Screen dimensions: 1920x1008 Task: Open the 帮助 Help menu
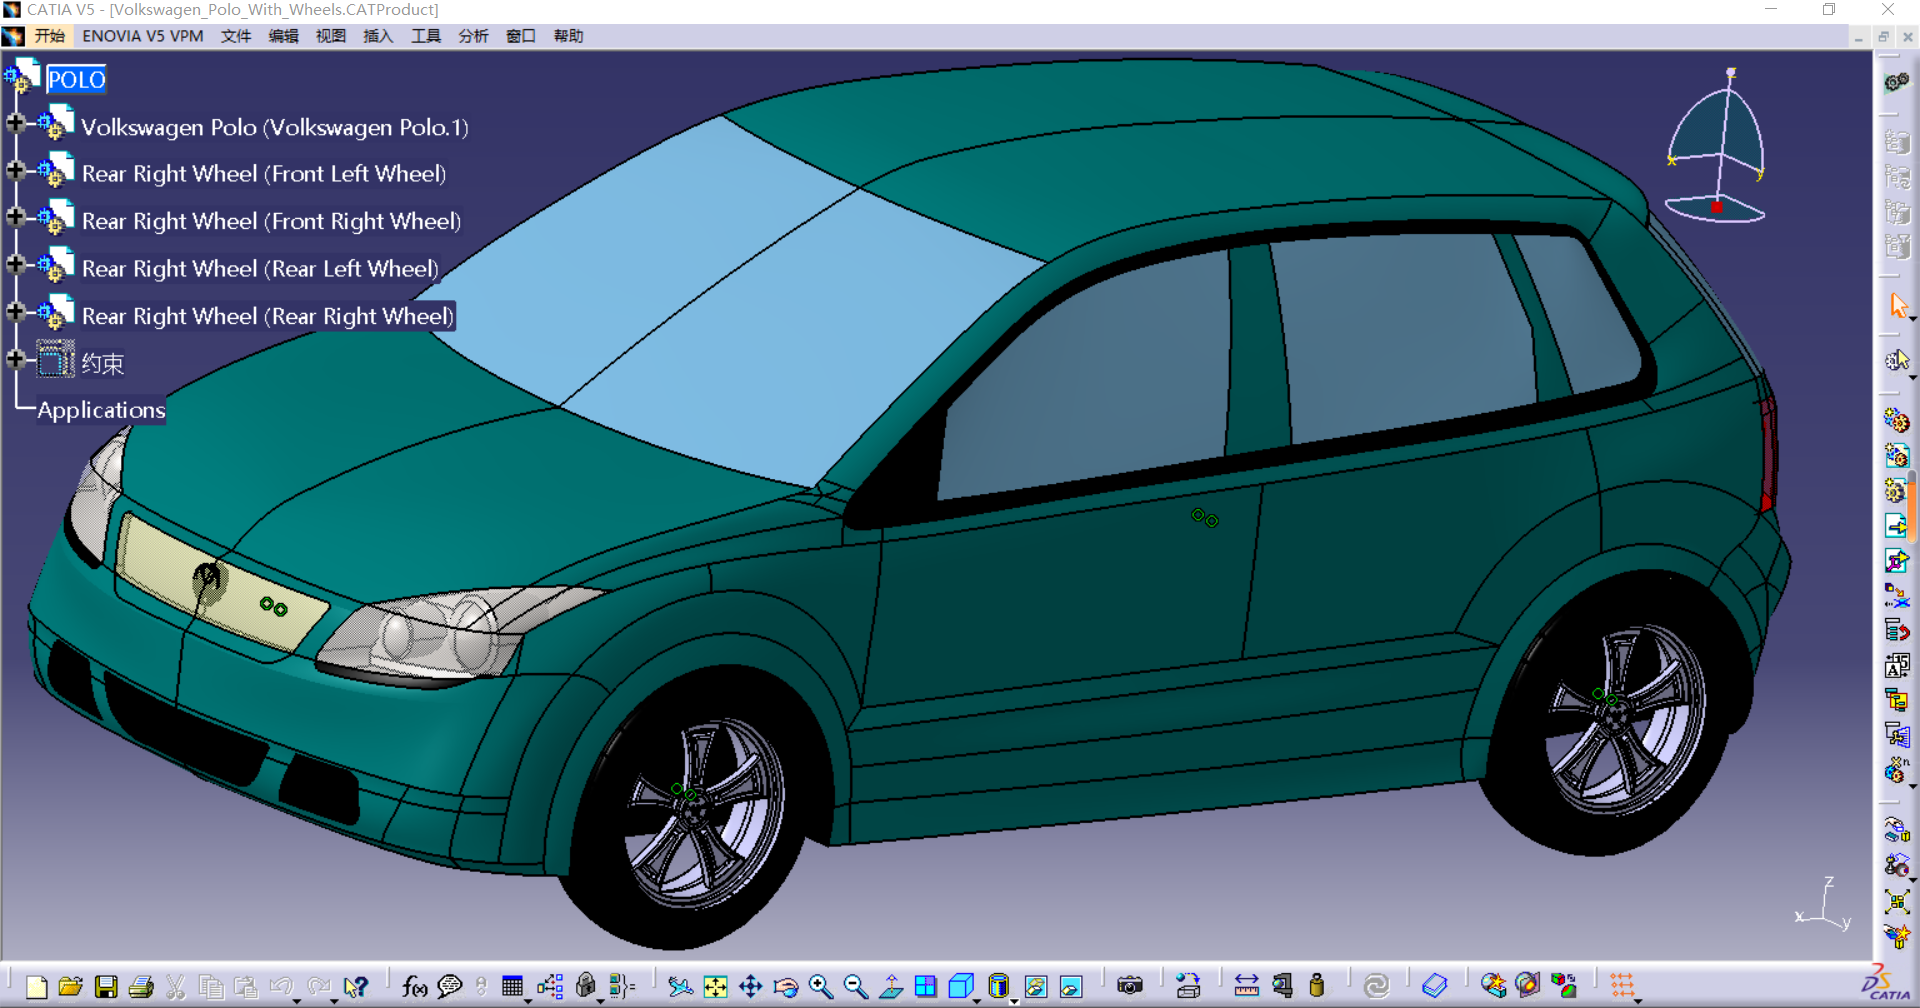[568, 36]
